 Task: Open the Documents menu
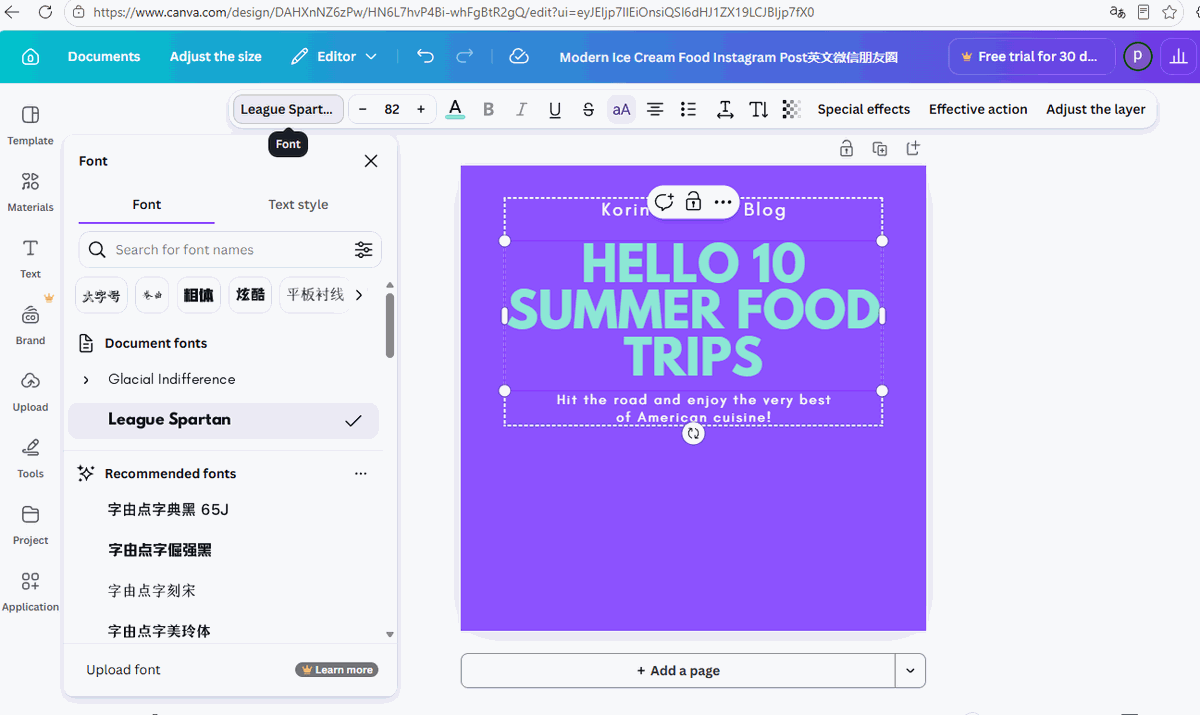click(104, 57)
